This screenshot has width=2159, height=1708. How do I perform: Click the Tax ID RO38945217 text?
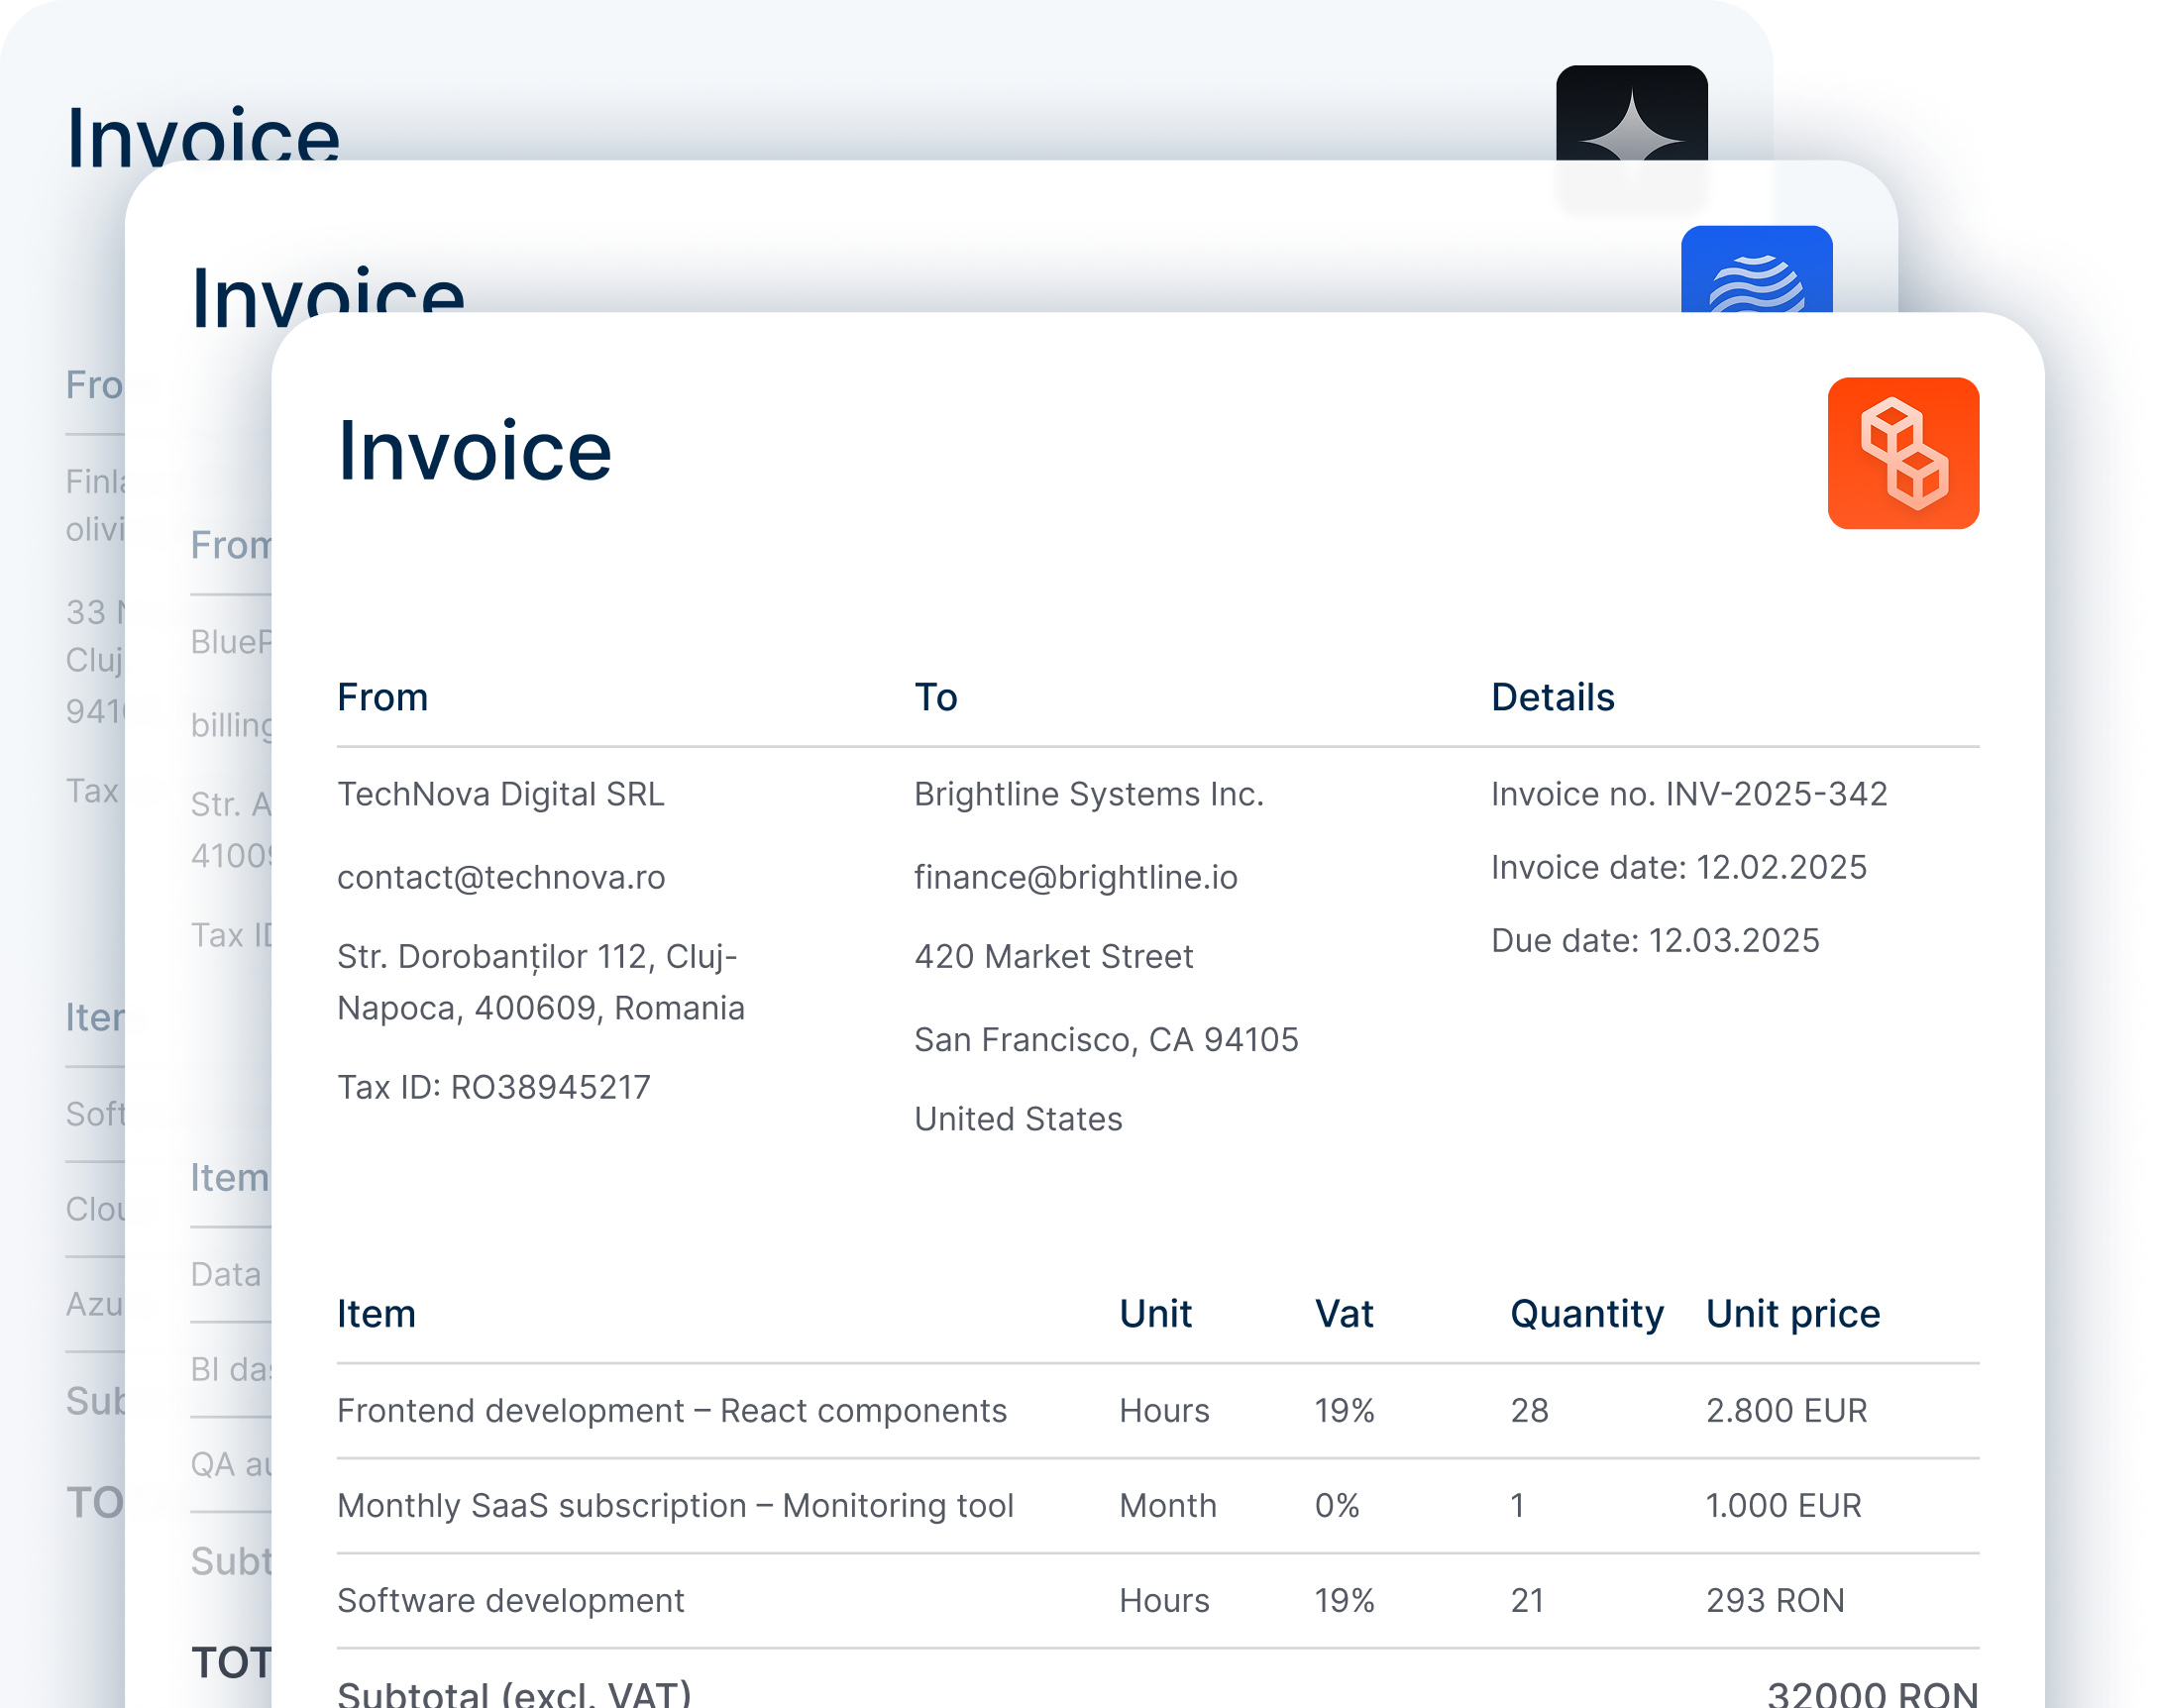click(494, 1087)
